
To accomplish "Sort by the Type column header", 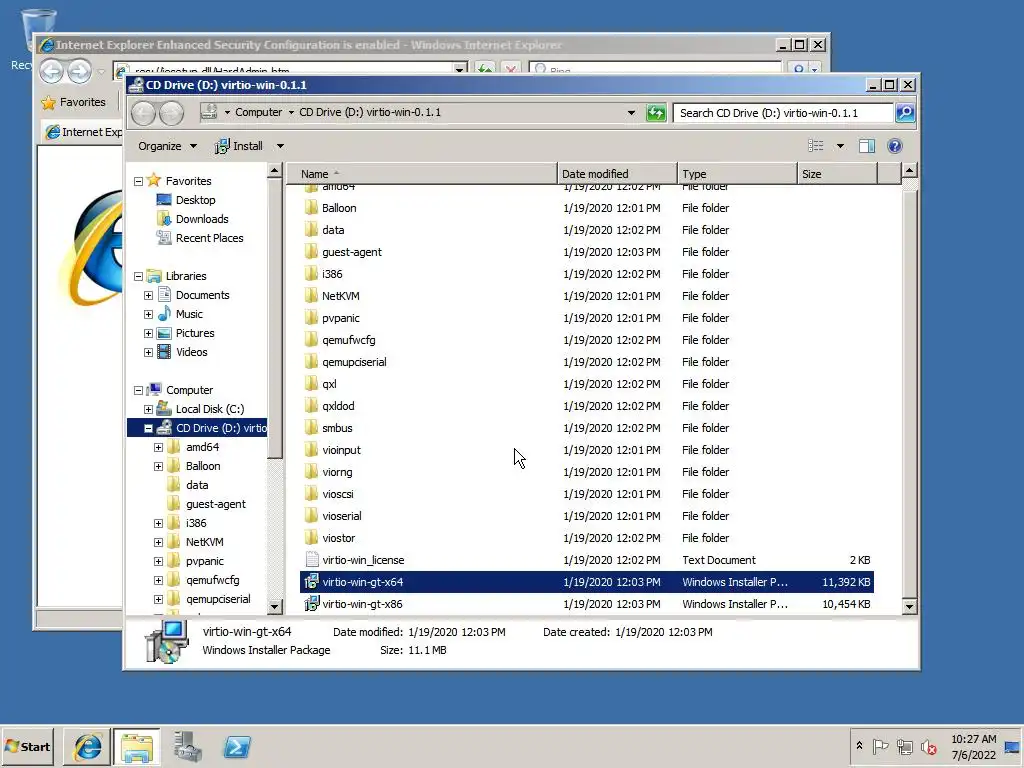I will (737, 174).
